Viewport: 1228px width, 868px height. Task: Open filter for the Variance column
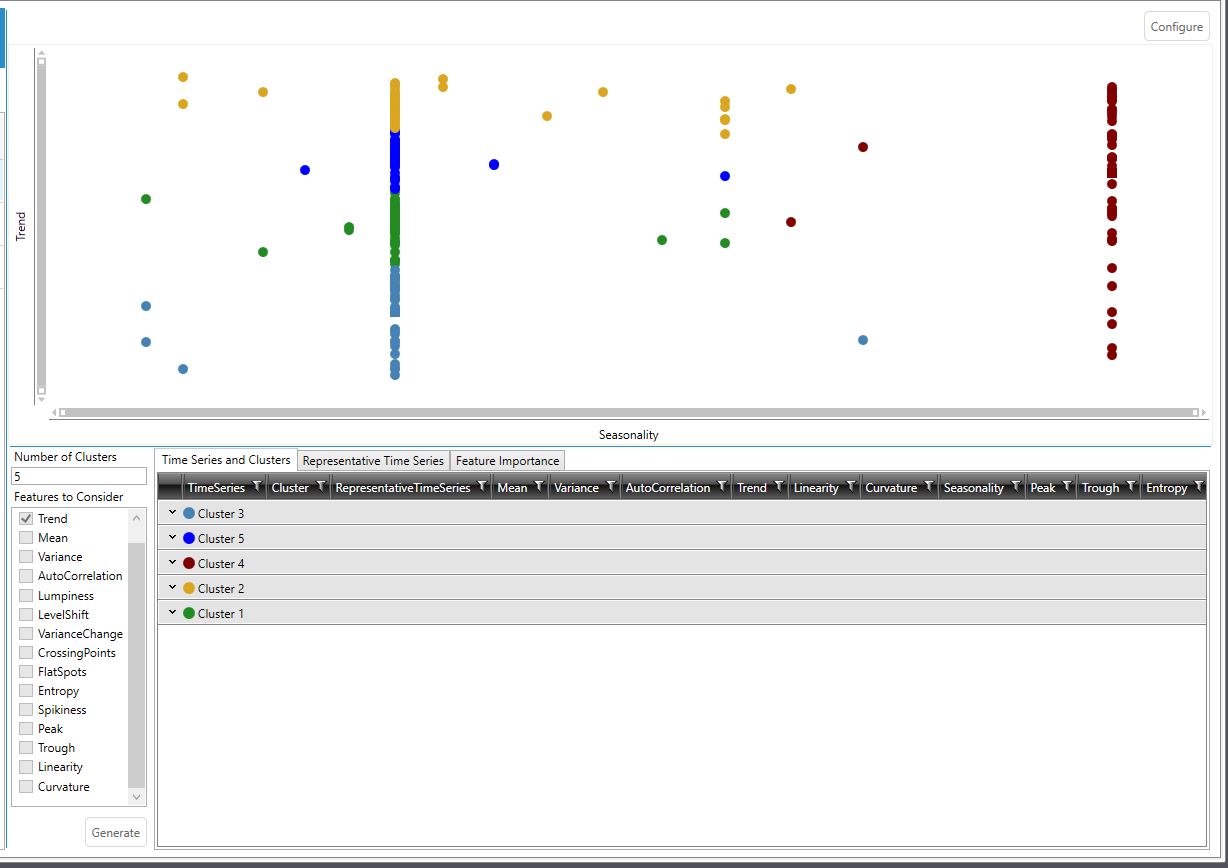(611, 486)
